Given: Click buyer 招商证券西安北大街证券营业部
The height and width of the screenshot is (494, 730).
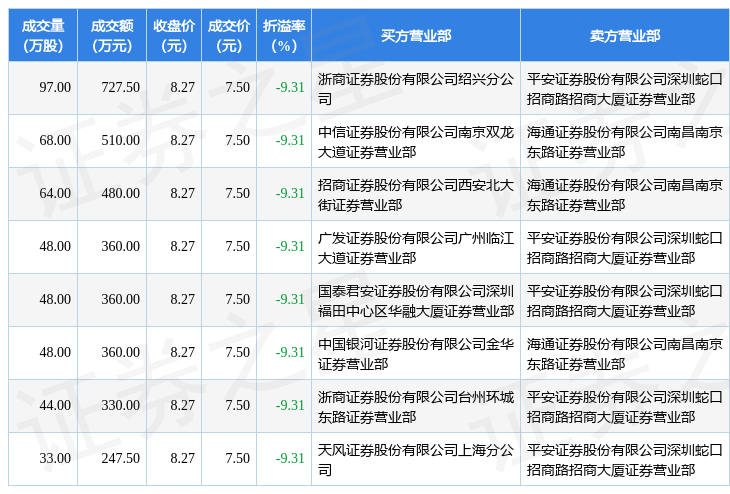Looking at the screenshot, I should click(x=416, y=195).
